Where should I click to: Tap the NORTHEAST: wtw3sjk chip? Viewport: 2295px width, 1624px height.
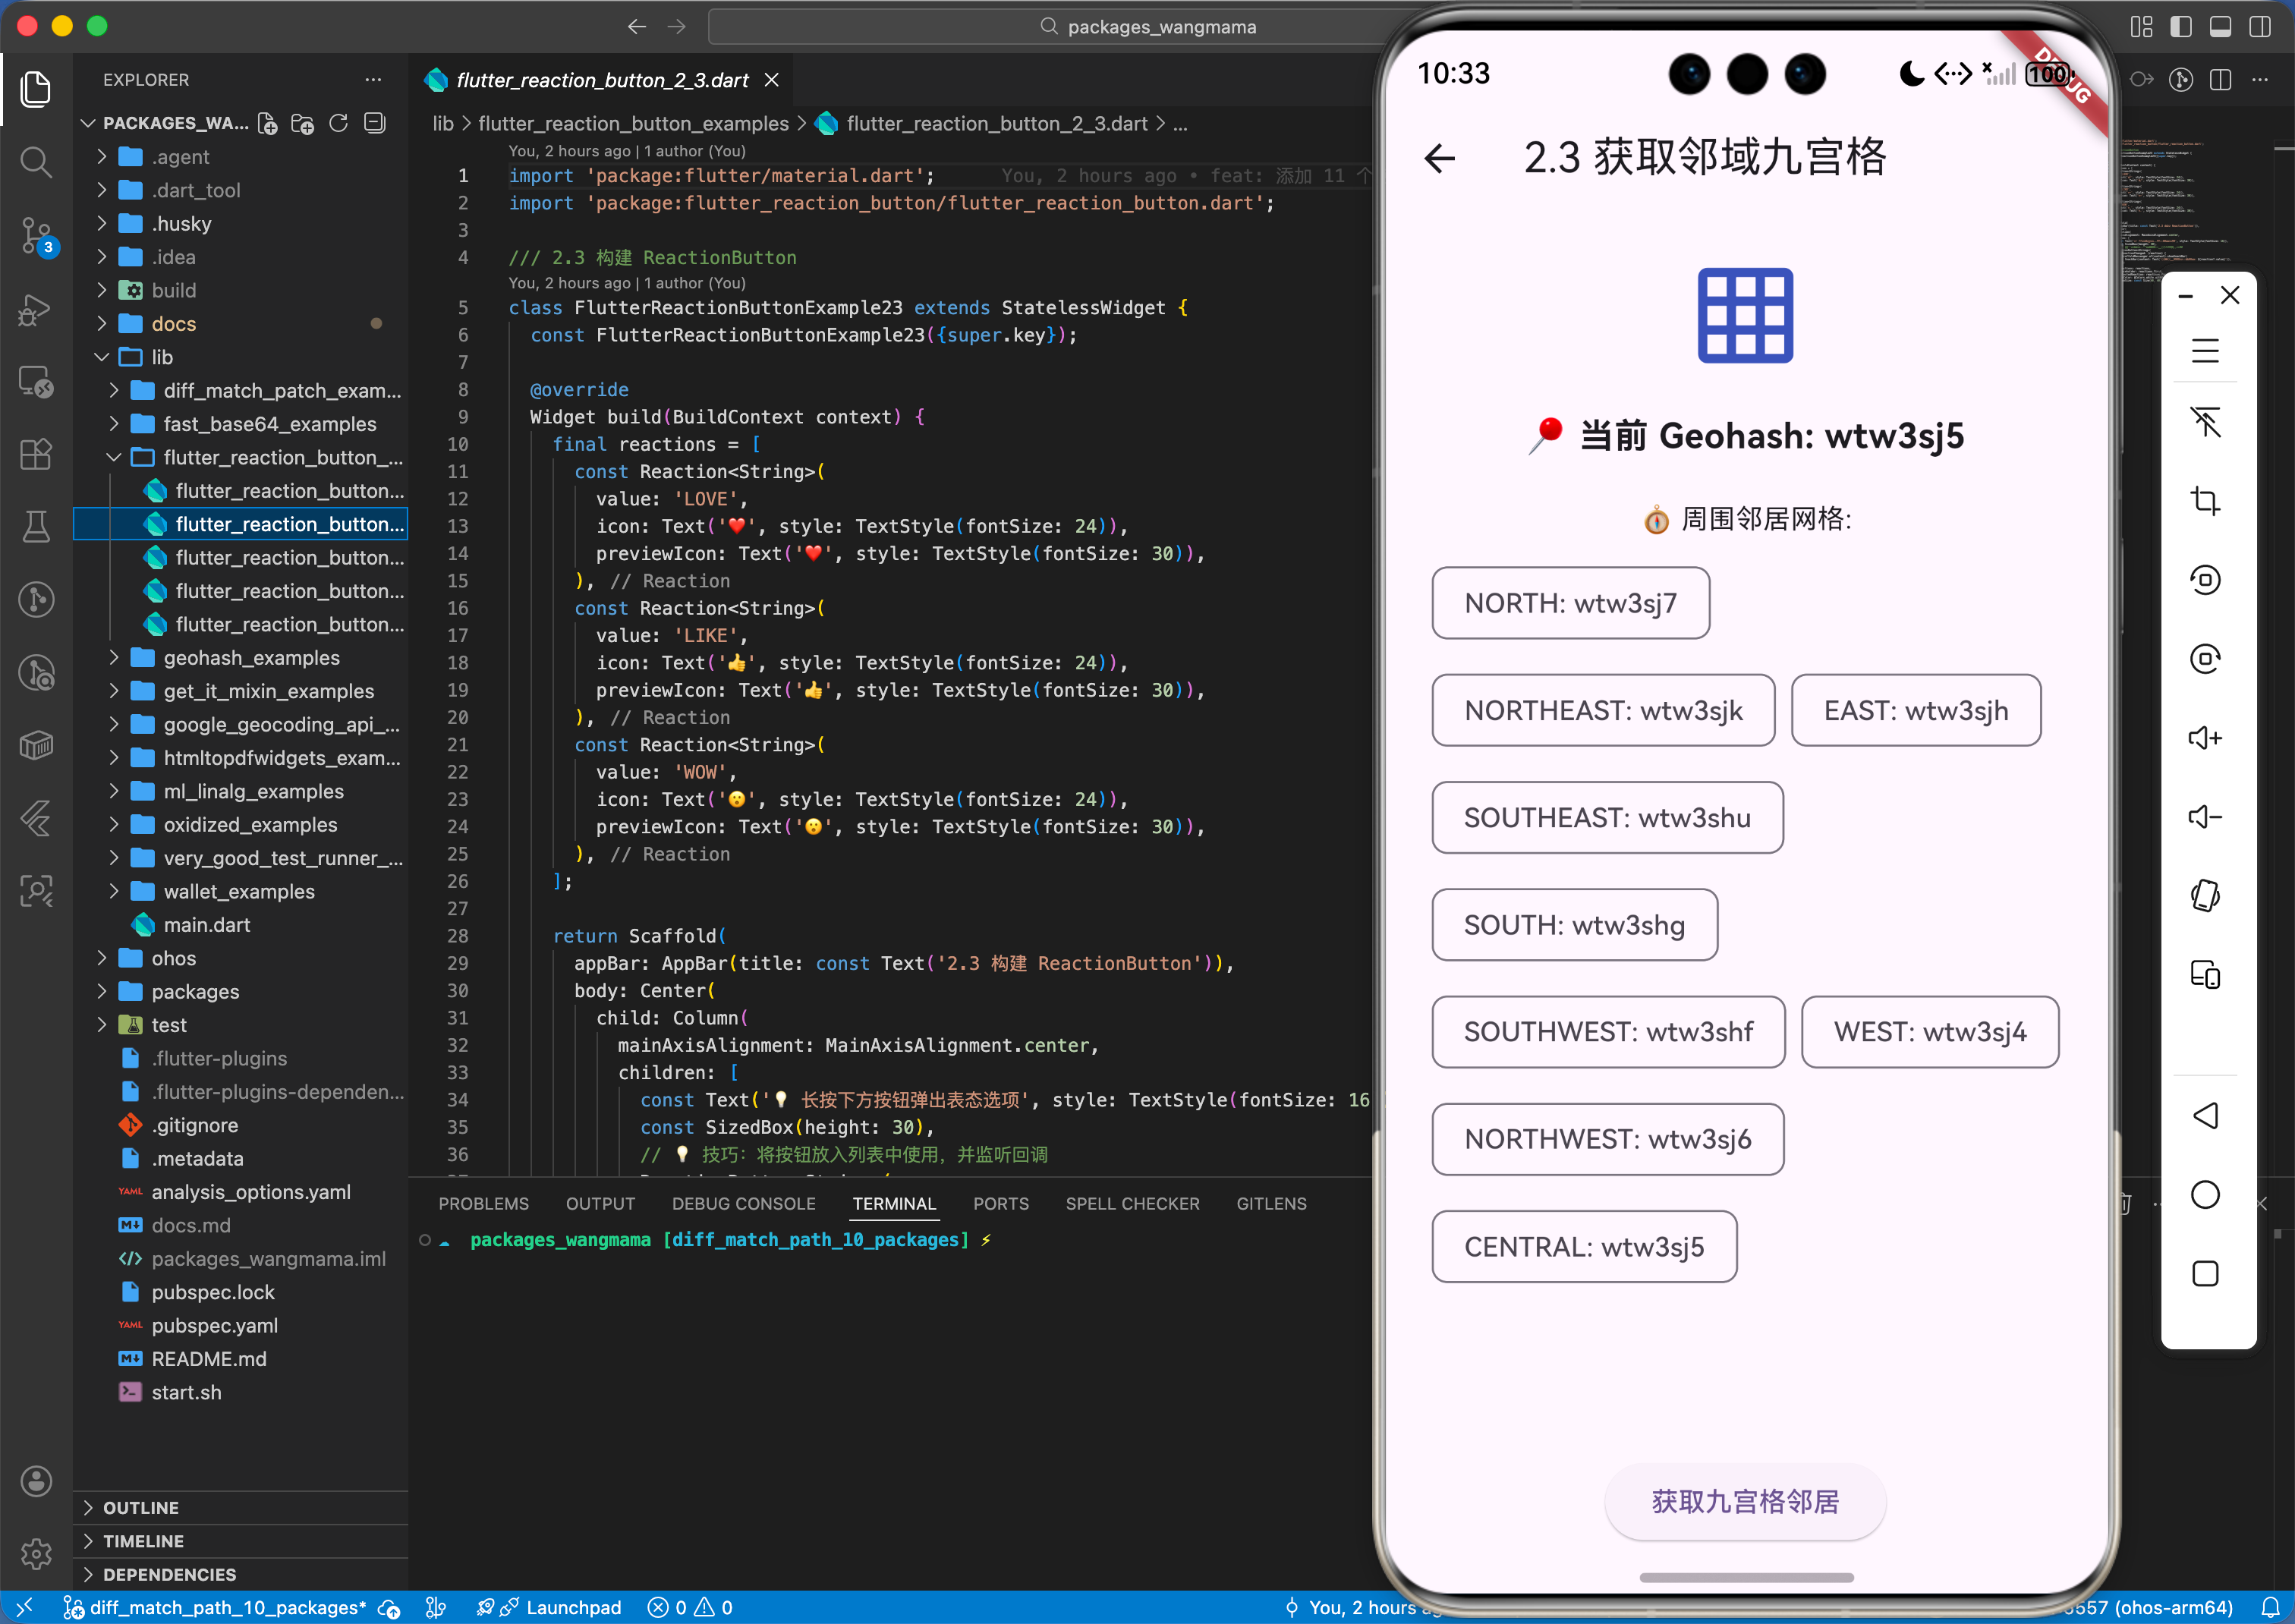click(1603, 711)
